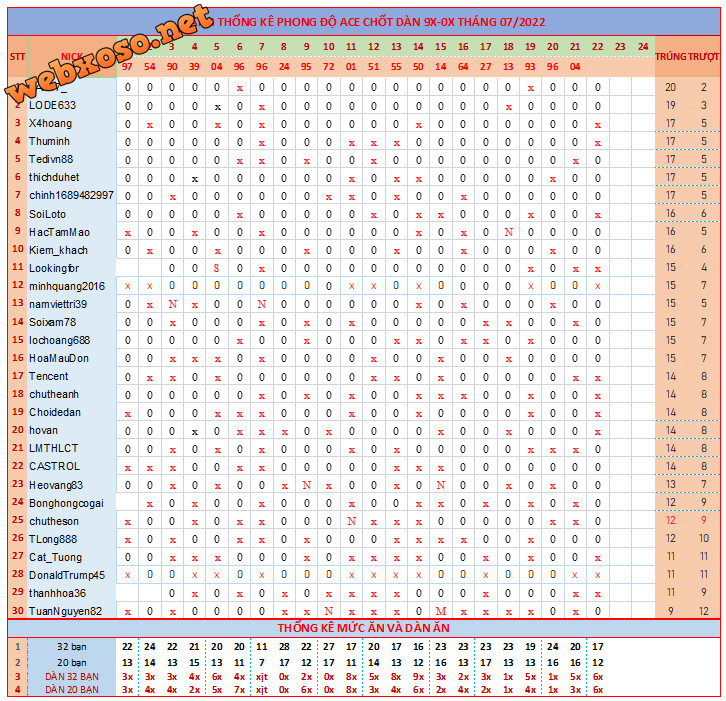Click the 'N' cell in chutheson row
The image size is (726, 701).
pyautogui.click(x=351, y=521)
